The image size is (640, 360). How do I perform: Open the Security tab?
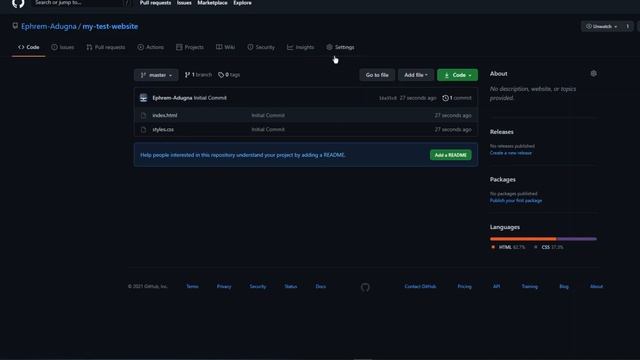click(x=261, y=47)
